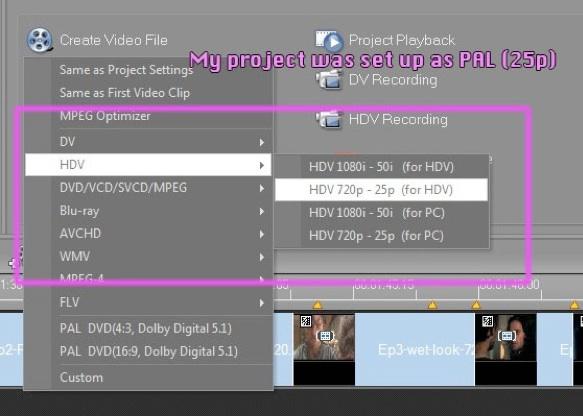Screen dimensions: 583x416
Task: Expand the DV submenu arrow
Action: [262, 142]
